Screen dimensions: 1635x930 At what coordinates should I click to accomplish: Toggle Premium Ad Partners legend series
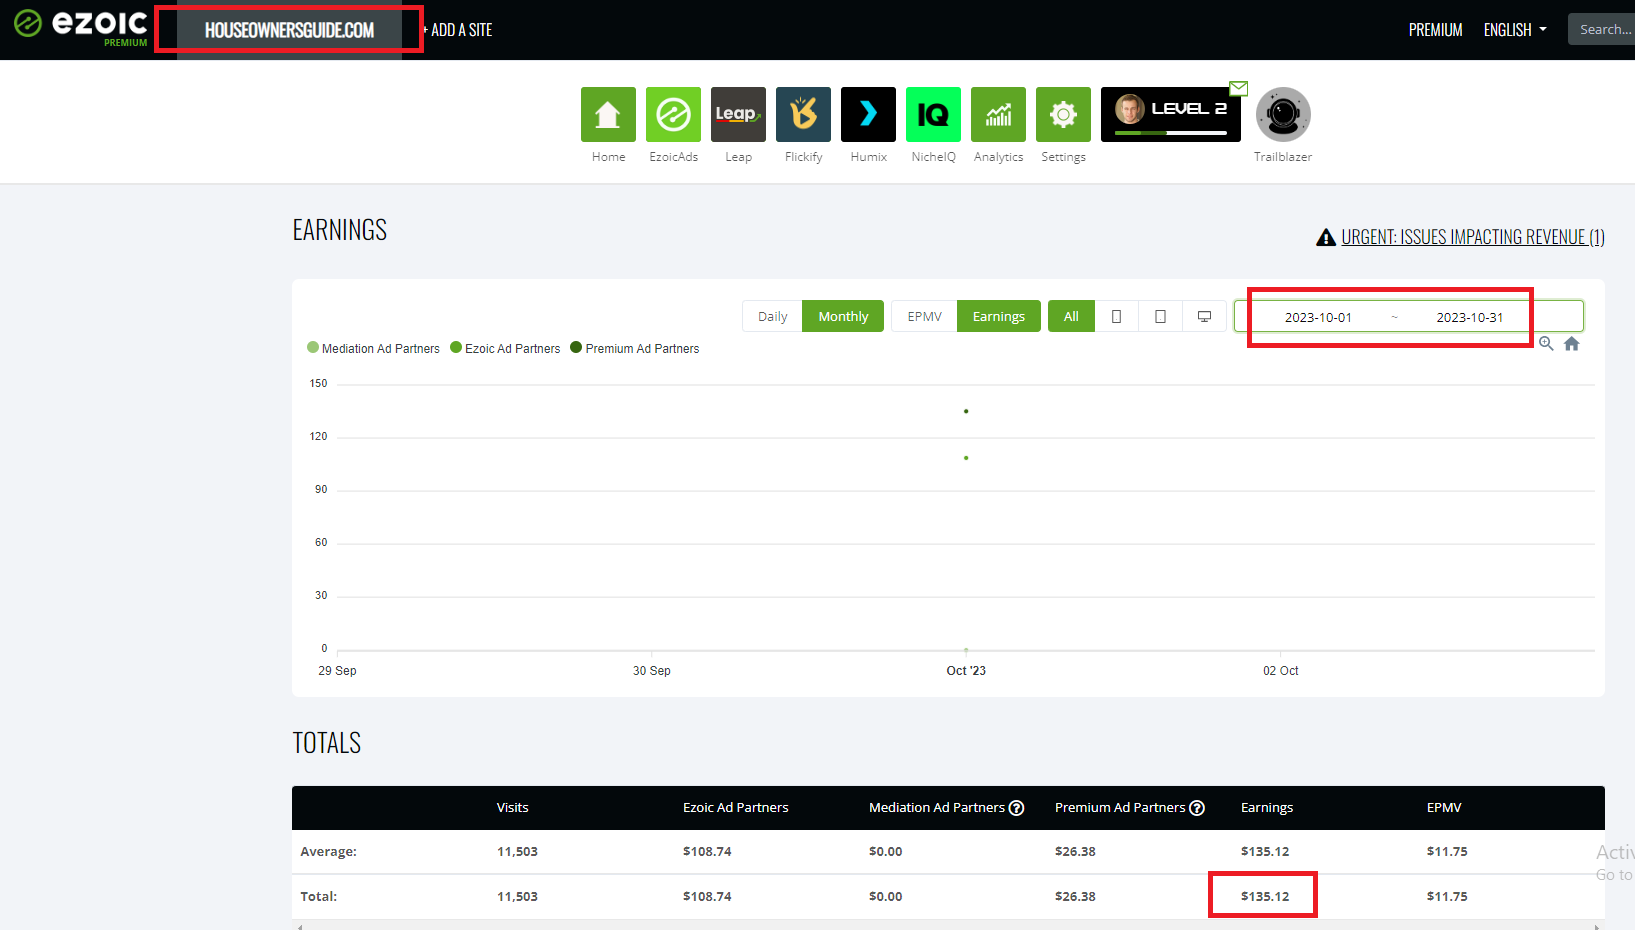(634, 348)
